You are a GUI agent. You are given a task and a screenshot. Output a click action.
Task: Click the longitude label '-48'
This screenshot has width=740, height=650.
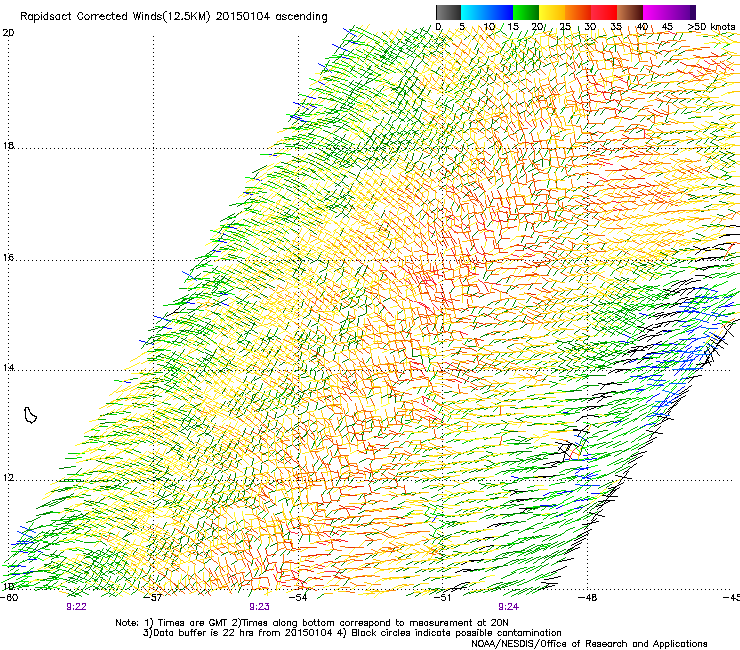tap(588, 598)
